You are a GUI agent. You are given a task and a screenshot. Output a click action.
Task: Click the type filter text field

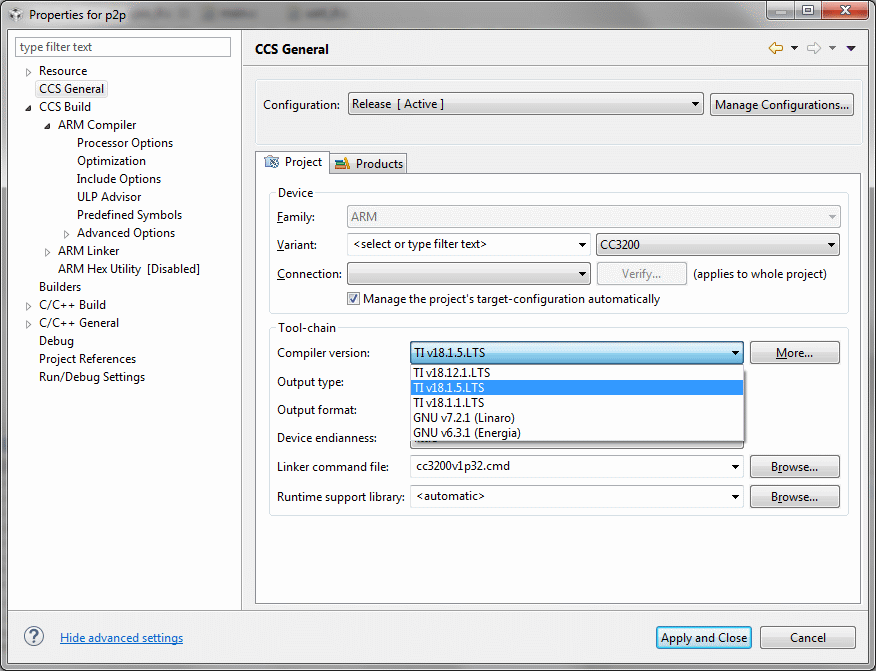tap(123, 47)
